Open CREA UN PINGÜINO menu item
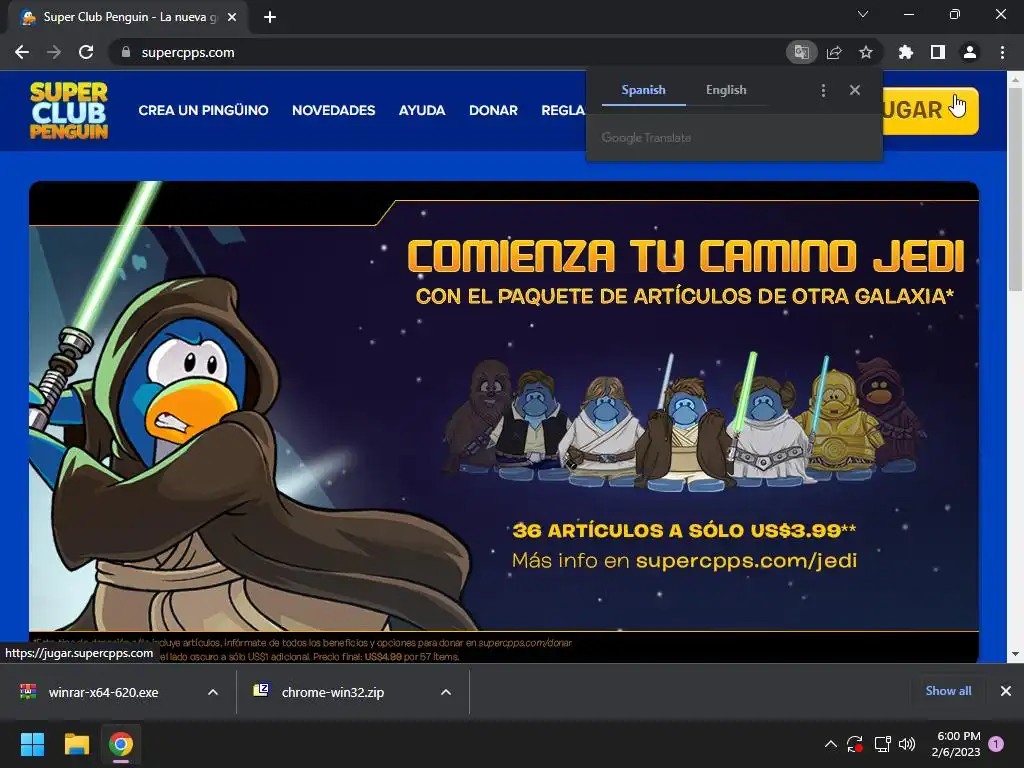 point(203,110)
